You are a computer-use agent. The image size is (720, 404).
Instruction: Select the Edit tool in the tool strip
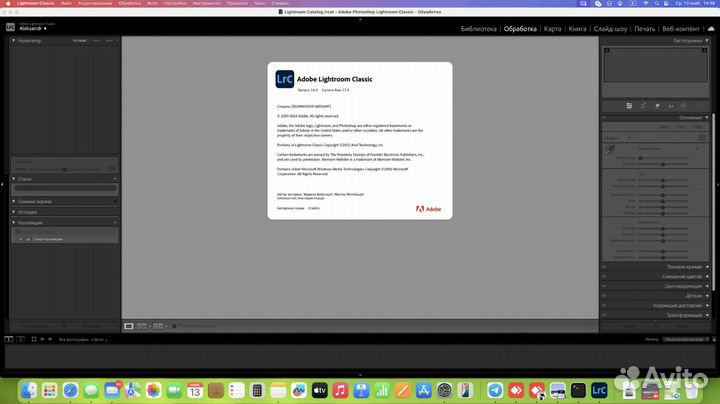click(629, 106)
